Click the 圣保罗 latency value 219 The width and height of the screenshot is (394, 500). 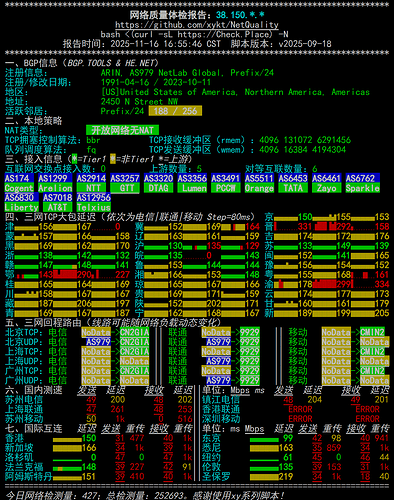pos(286,477)
